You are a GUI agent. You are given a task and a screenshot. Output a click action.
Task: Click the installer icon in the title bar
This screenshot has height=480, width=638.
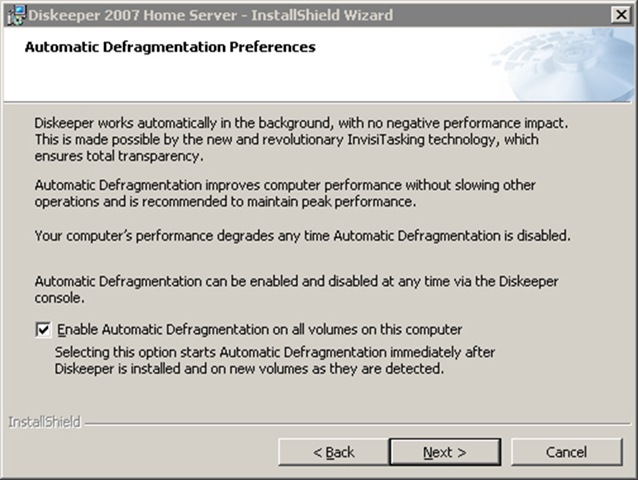(16, 15)
